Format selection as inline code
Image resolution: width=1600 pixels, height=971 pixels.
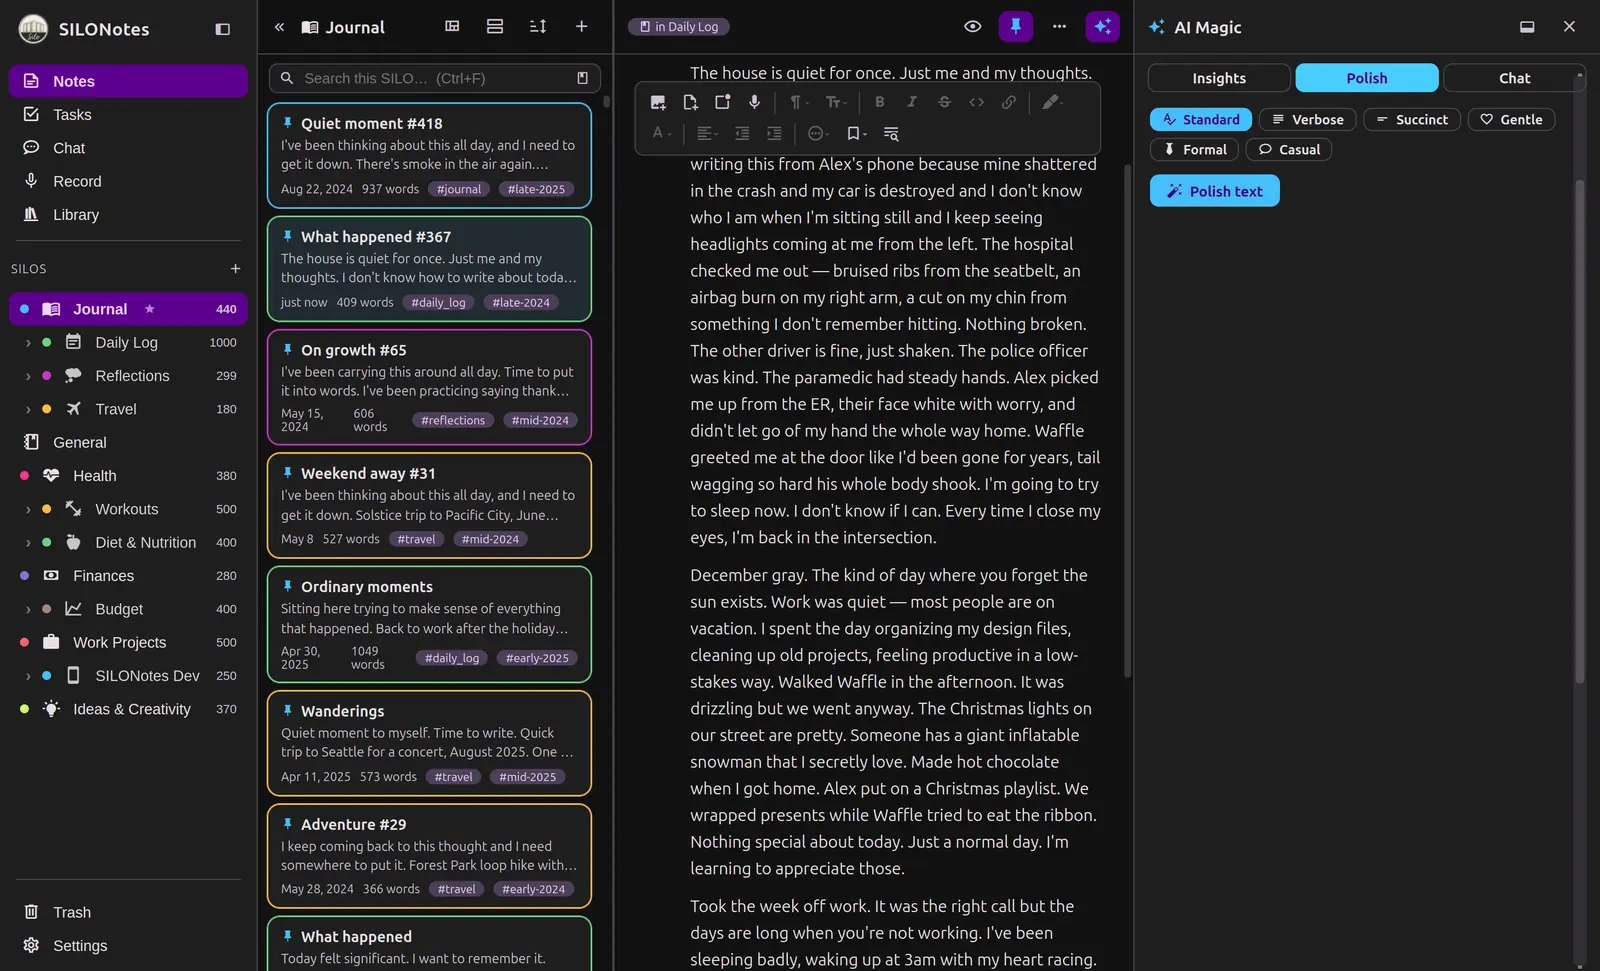tap(977, 102)
